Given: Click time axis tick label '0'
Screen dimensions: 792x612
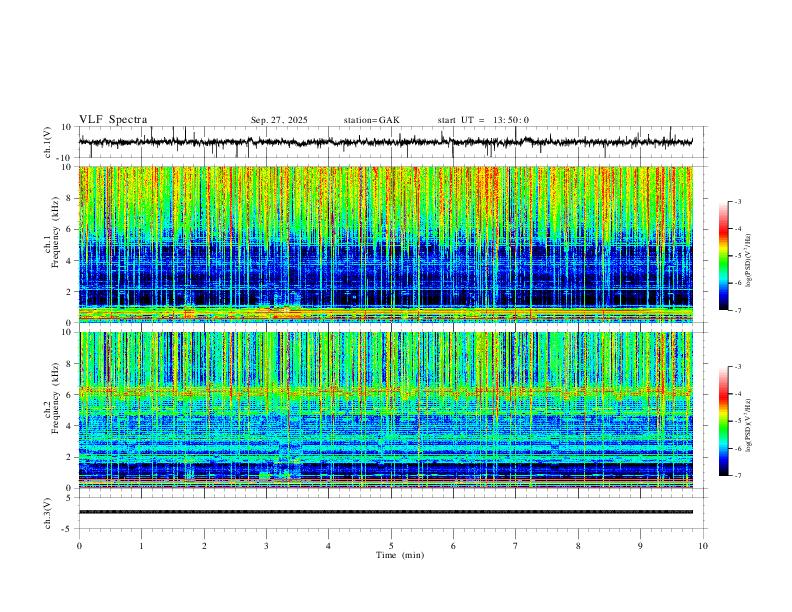Looking at the screenshot, I should (x=79, y=546).
